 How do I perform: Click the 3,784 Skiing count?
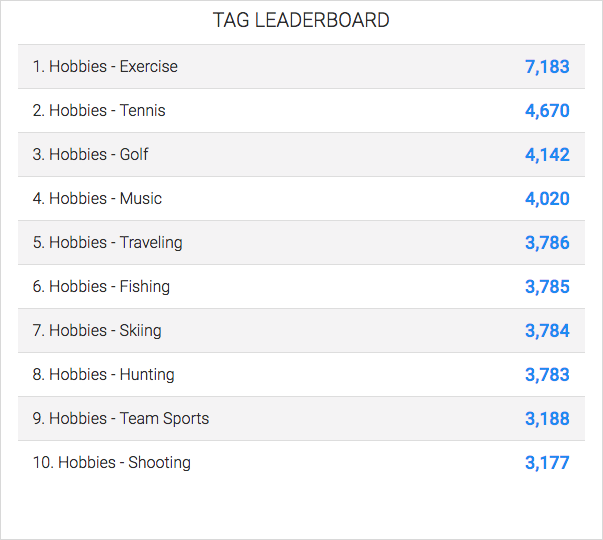[547, 331]
